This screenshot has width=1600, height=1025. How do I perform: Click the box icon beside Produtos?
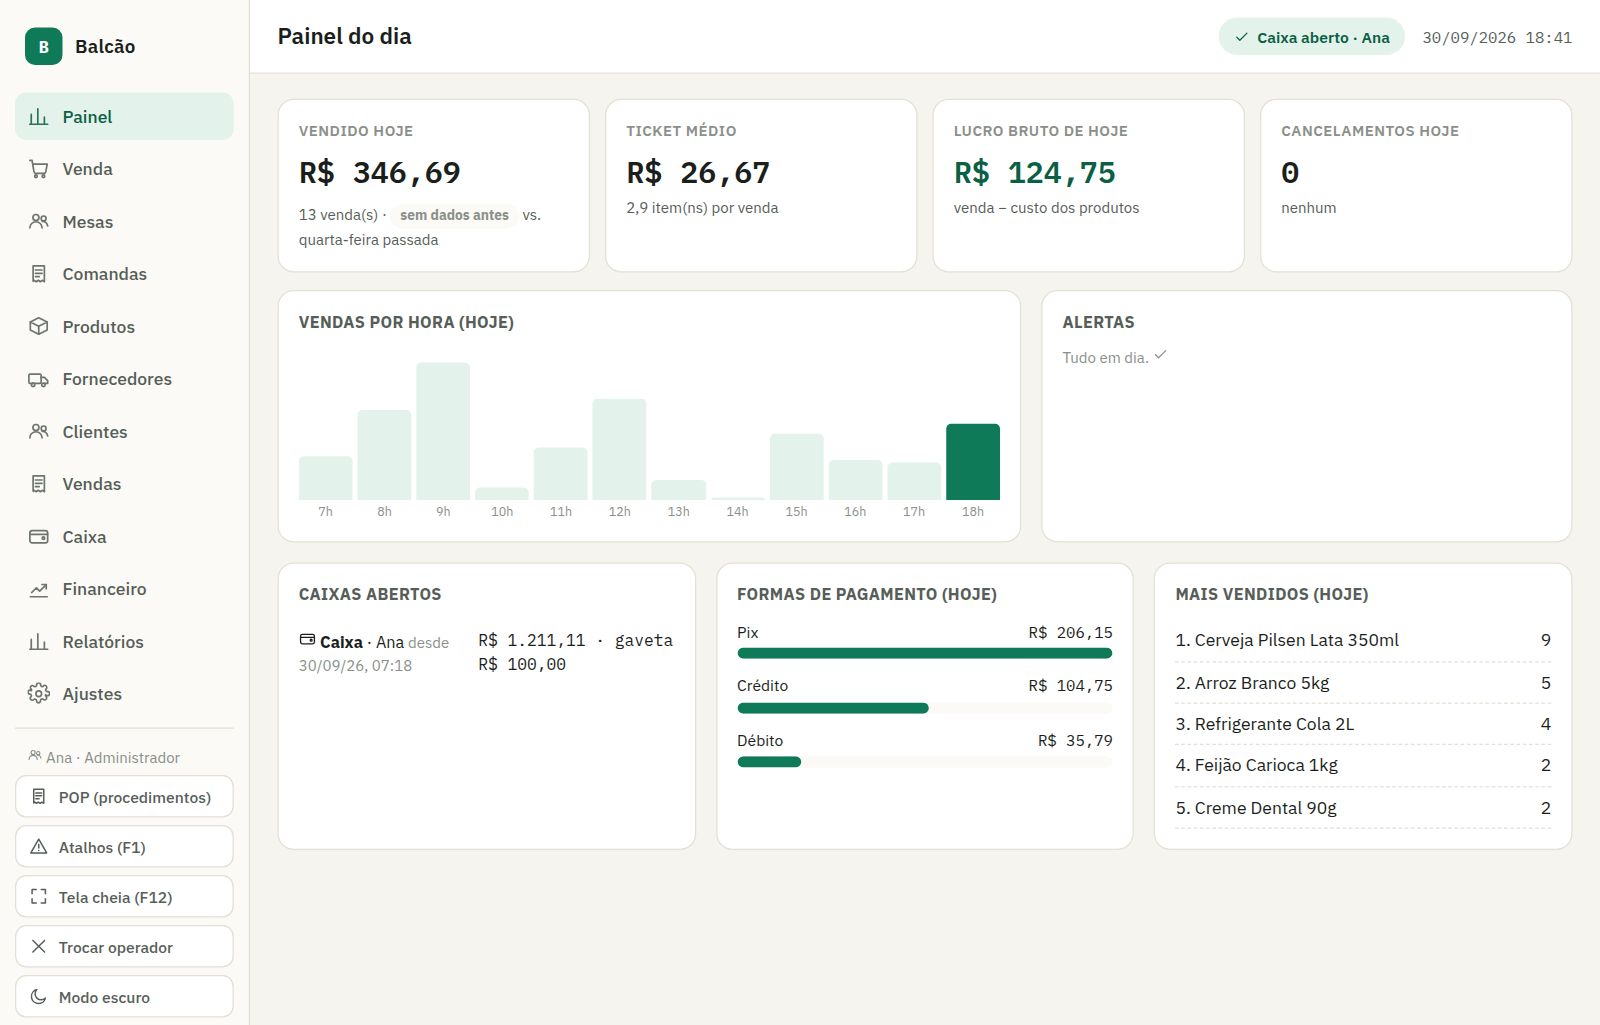tap(39, 327)
